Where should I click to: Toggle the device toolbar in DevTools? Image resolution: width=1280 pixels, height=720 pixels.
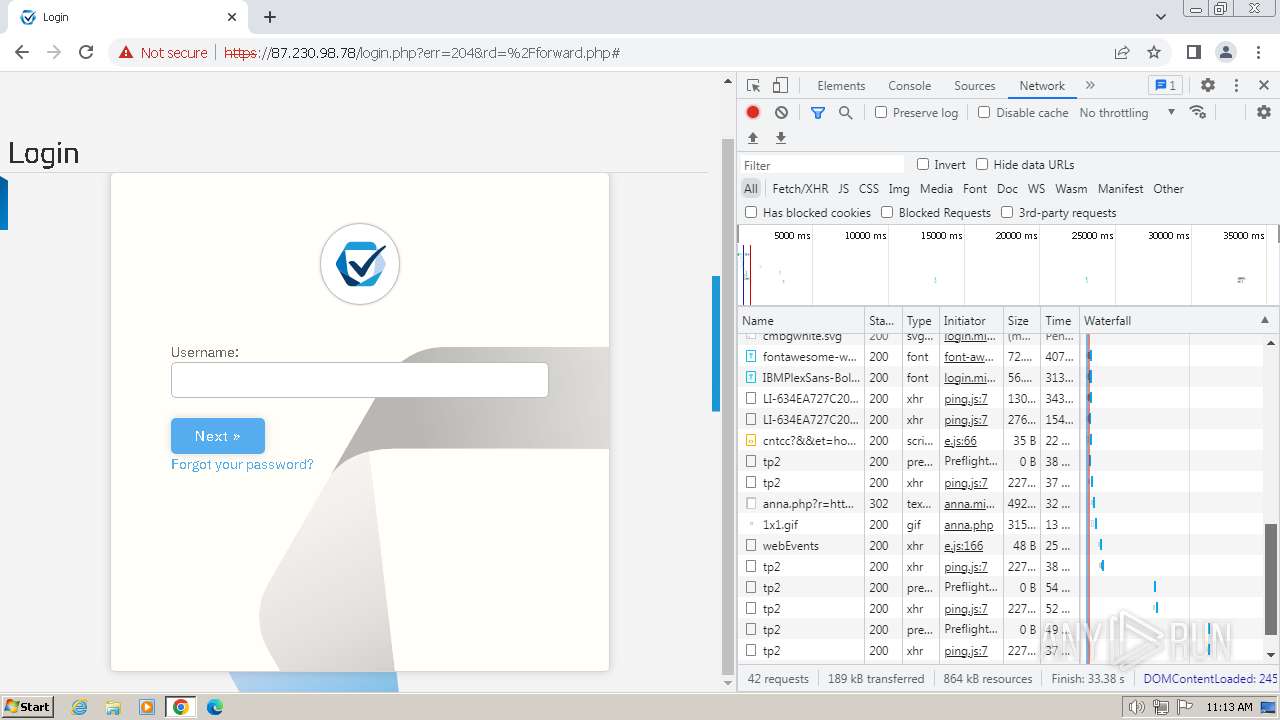tap(781, 85)
